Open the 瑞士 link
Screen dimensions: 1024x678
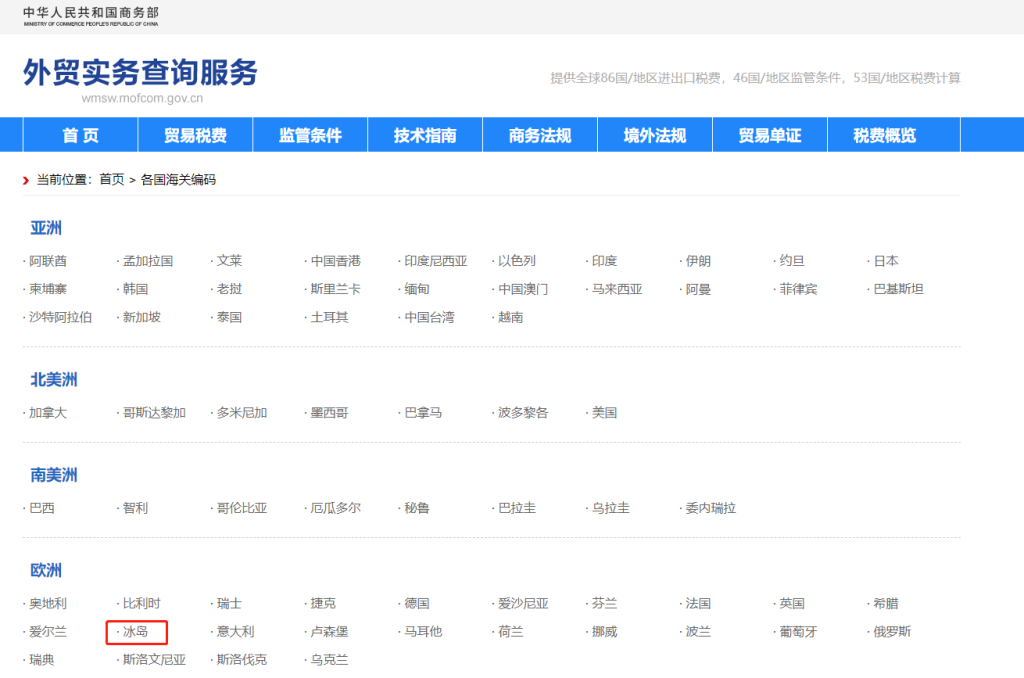229,604
